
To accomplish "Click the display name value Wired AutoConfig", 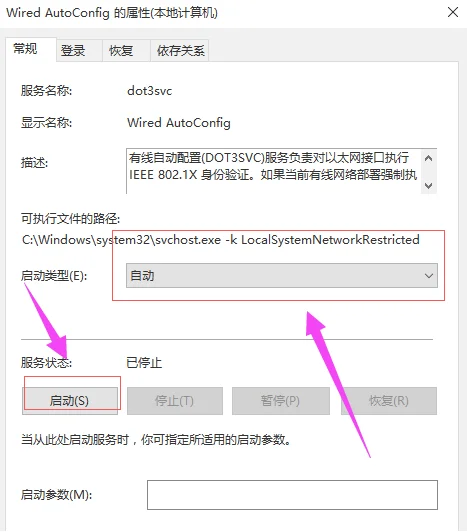I will pos(179,122).
